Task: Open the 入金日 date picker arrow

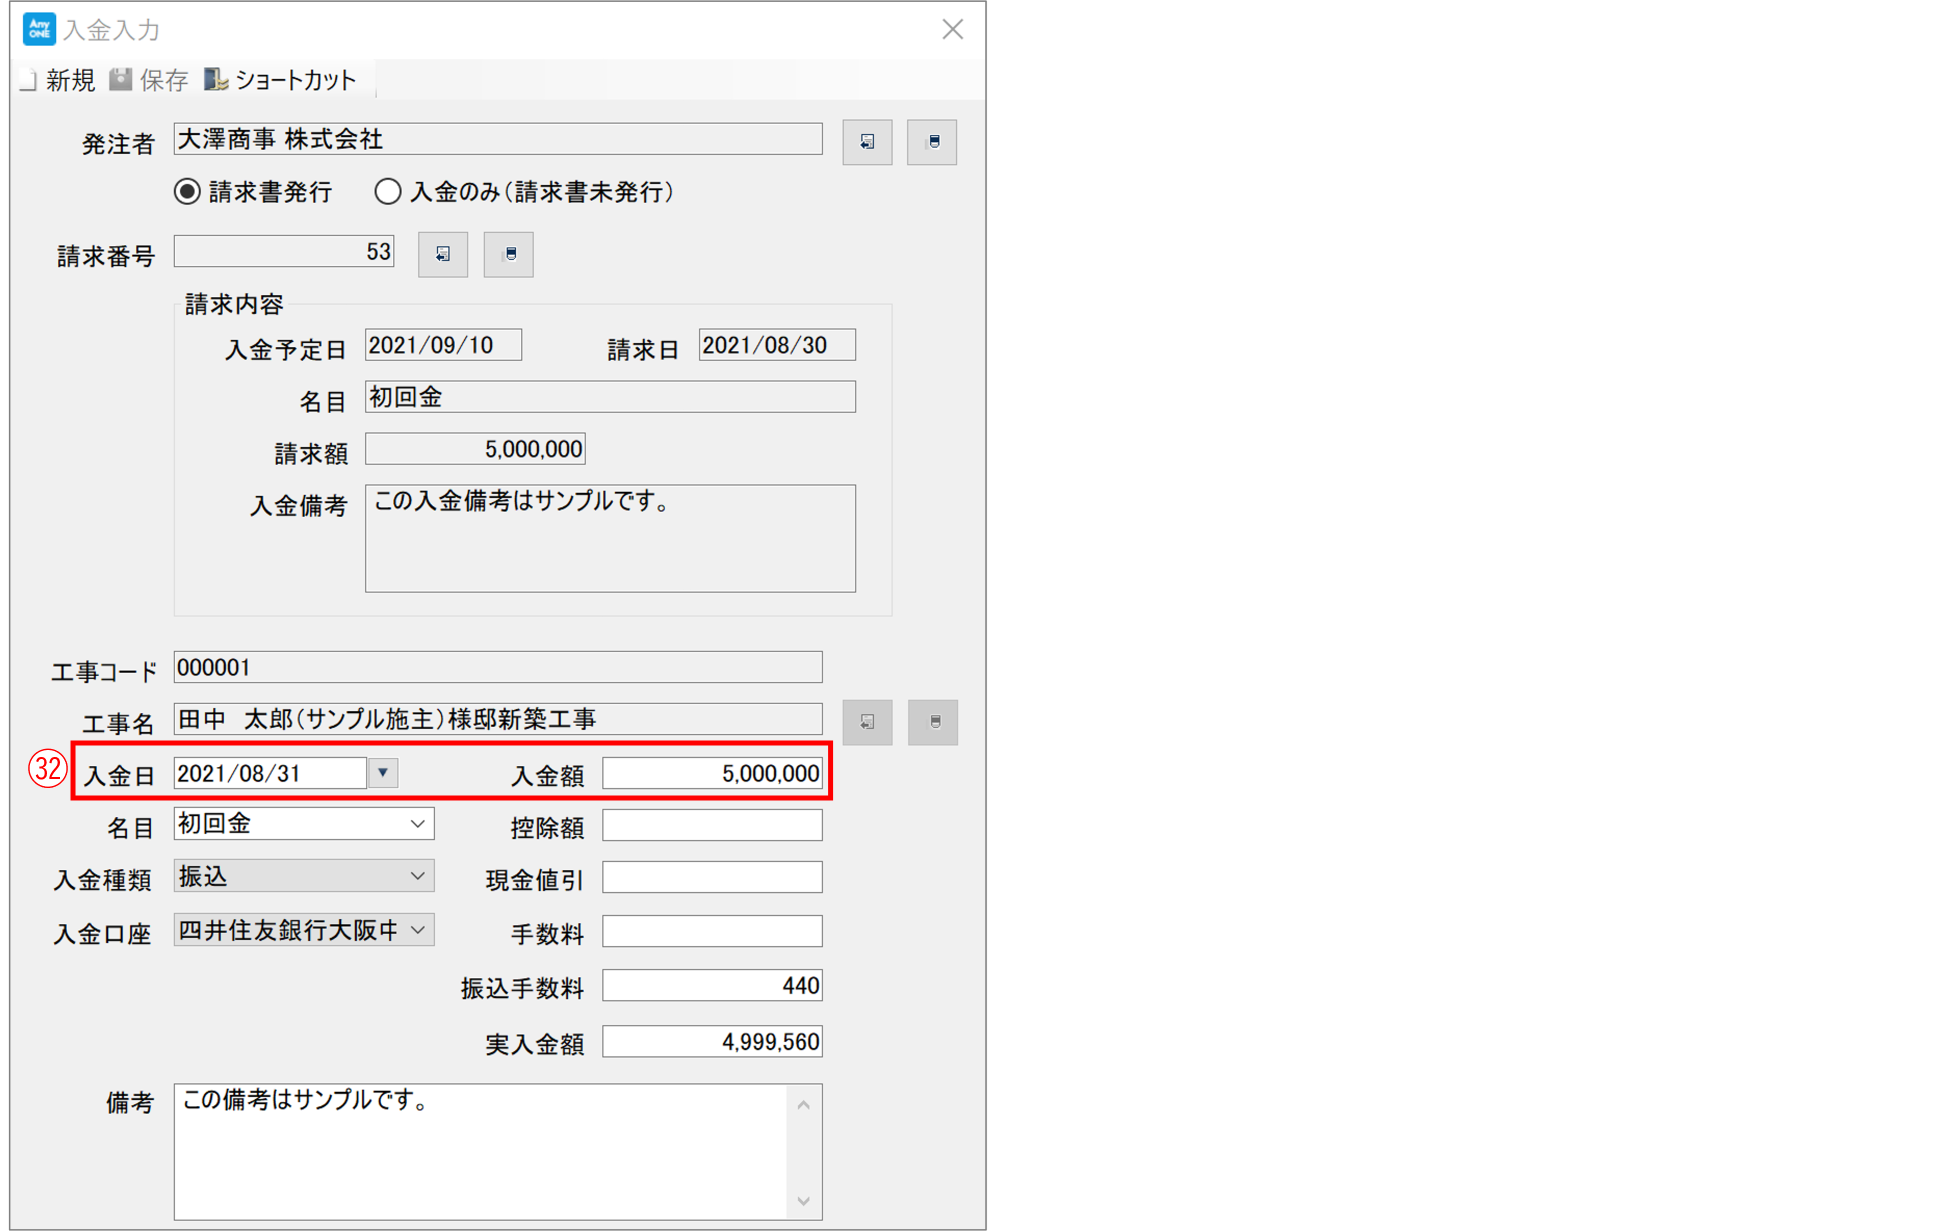Action: (383, 773)
